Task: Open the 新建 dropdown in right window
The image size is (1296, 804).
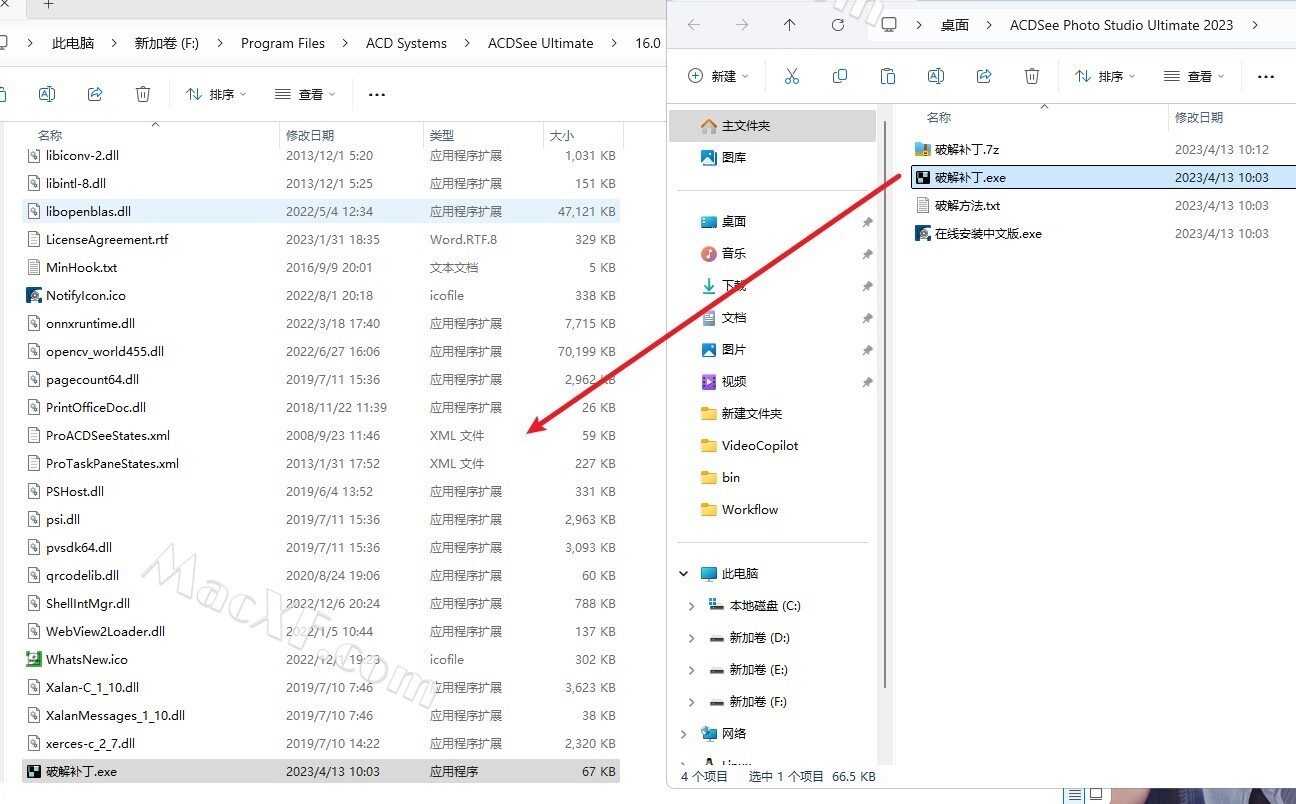Action: 718,76
